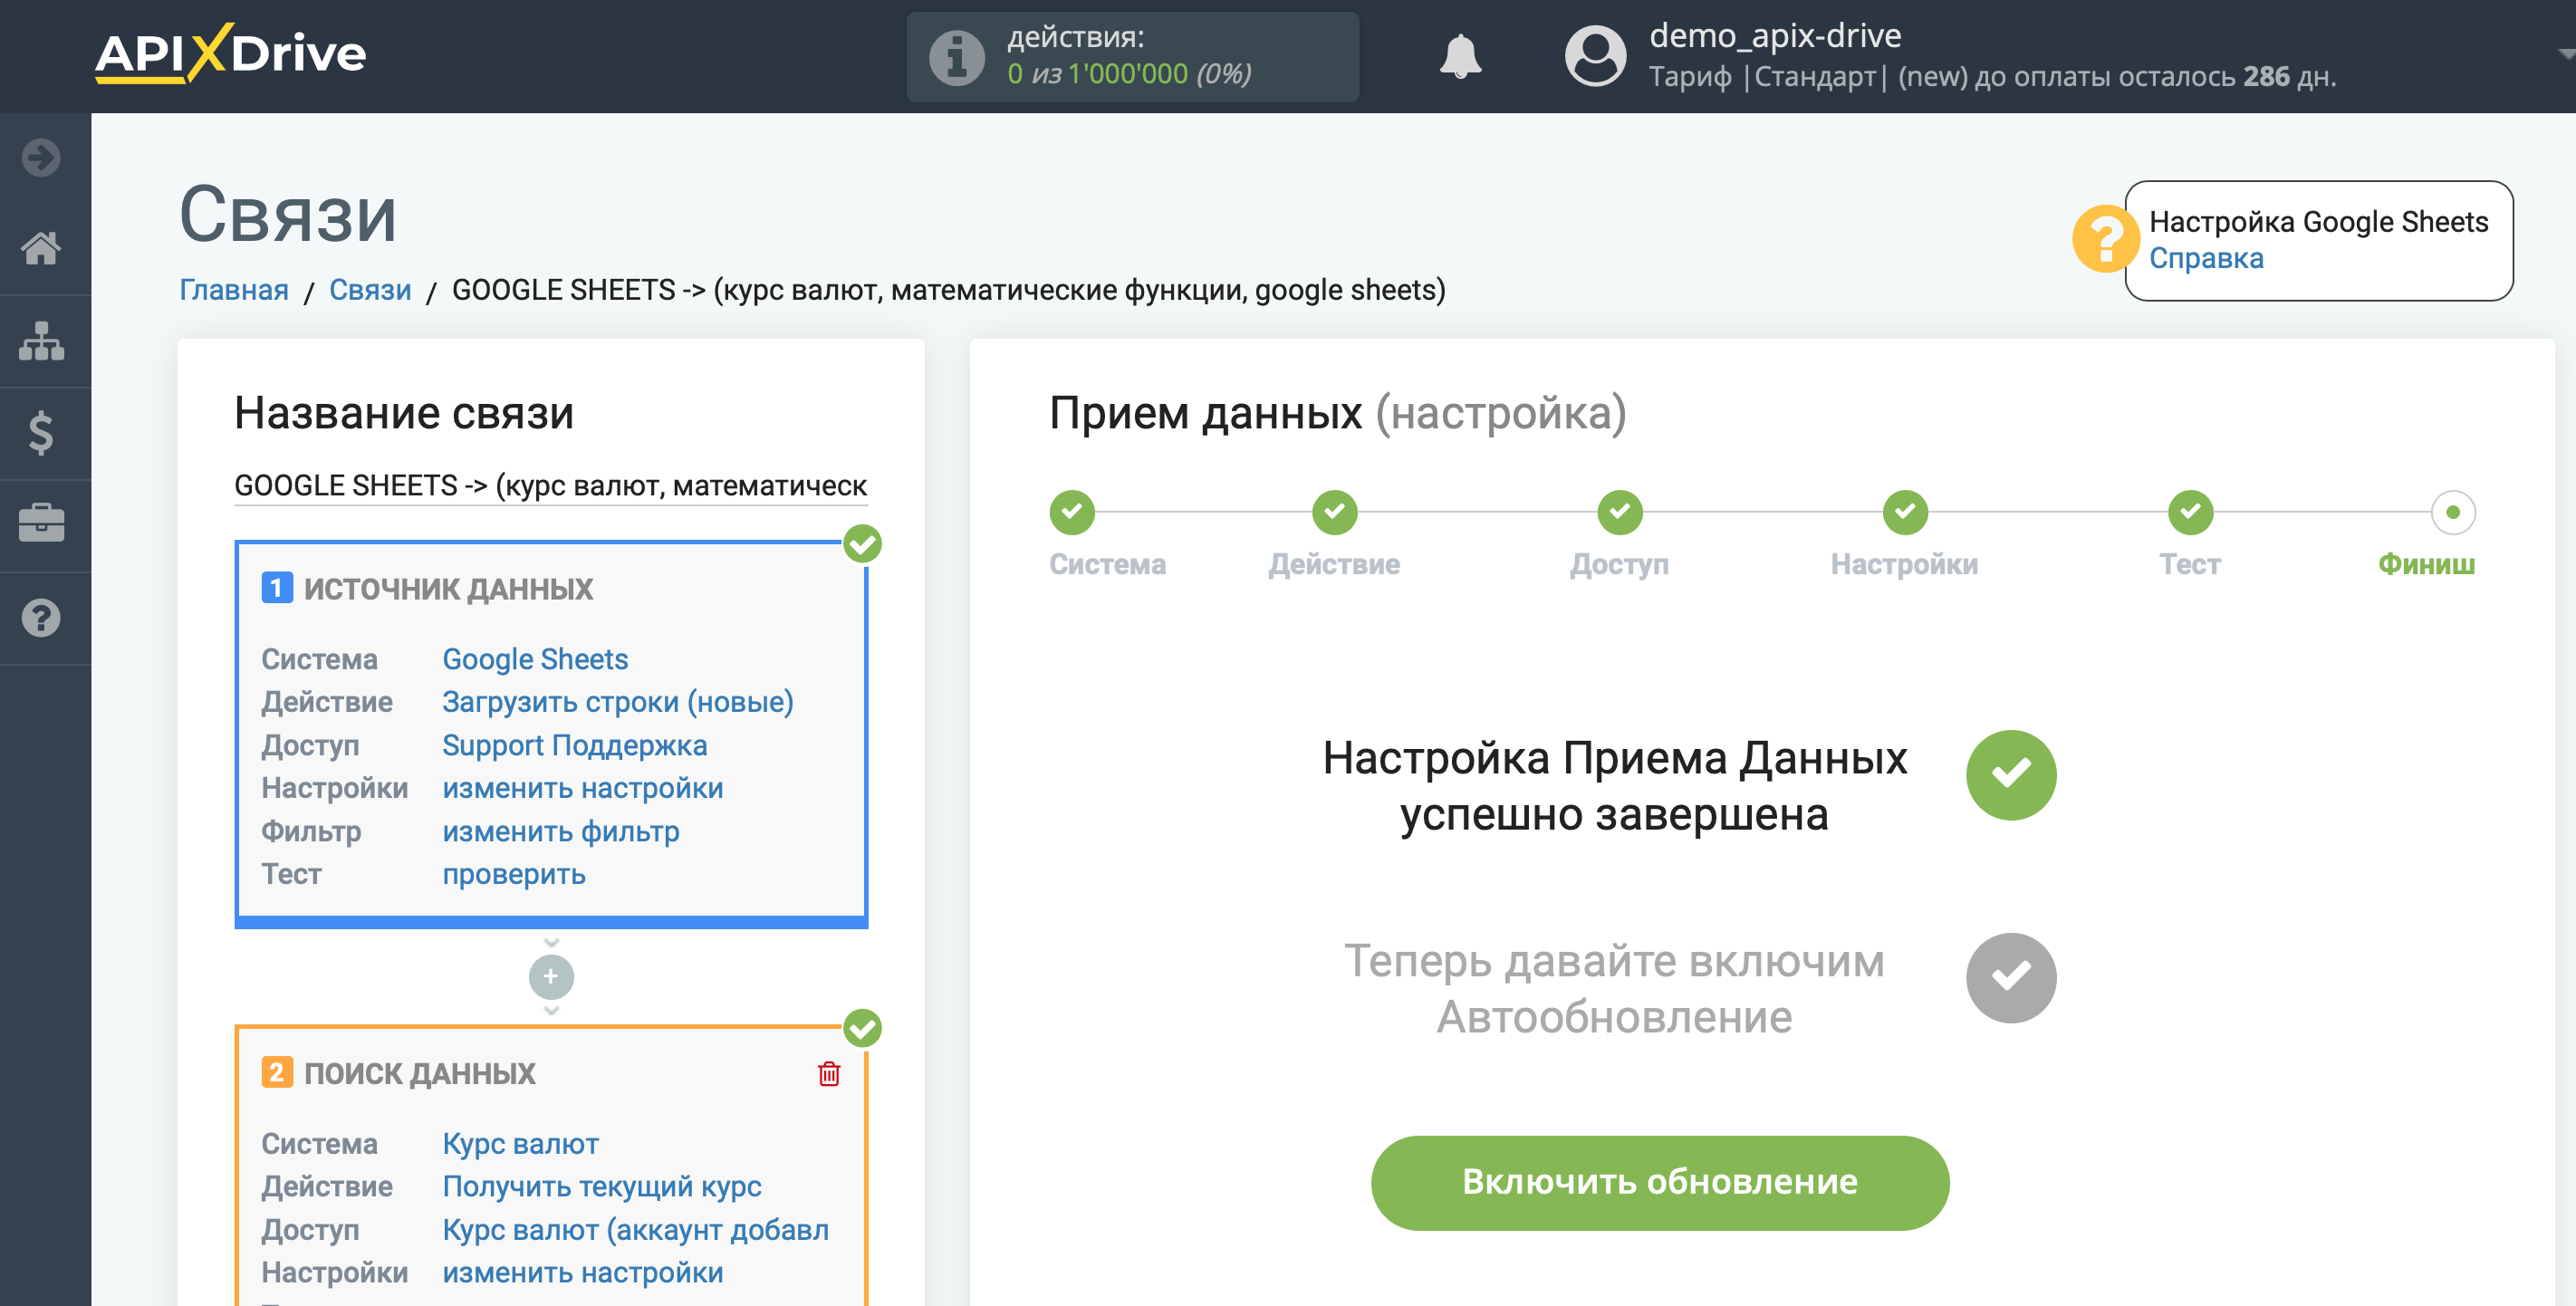2576x1306 pixels.
Task: Open the briefcase sidebar icon
Action: (x=41, y=523)
